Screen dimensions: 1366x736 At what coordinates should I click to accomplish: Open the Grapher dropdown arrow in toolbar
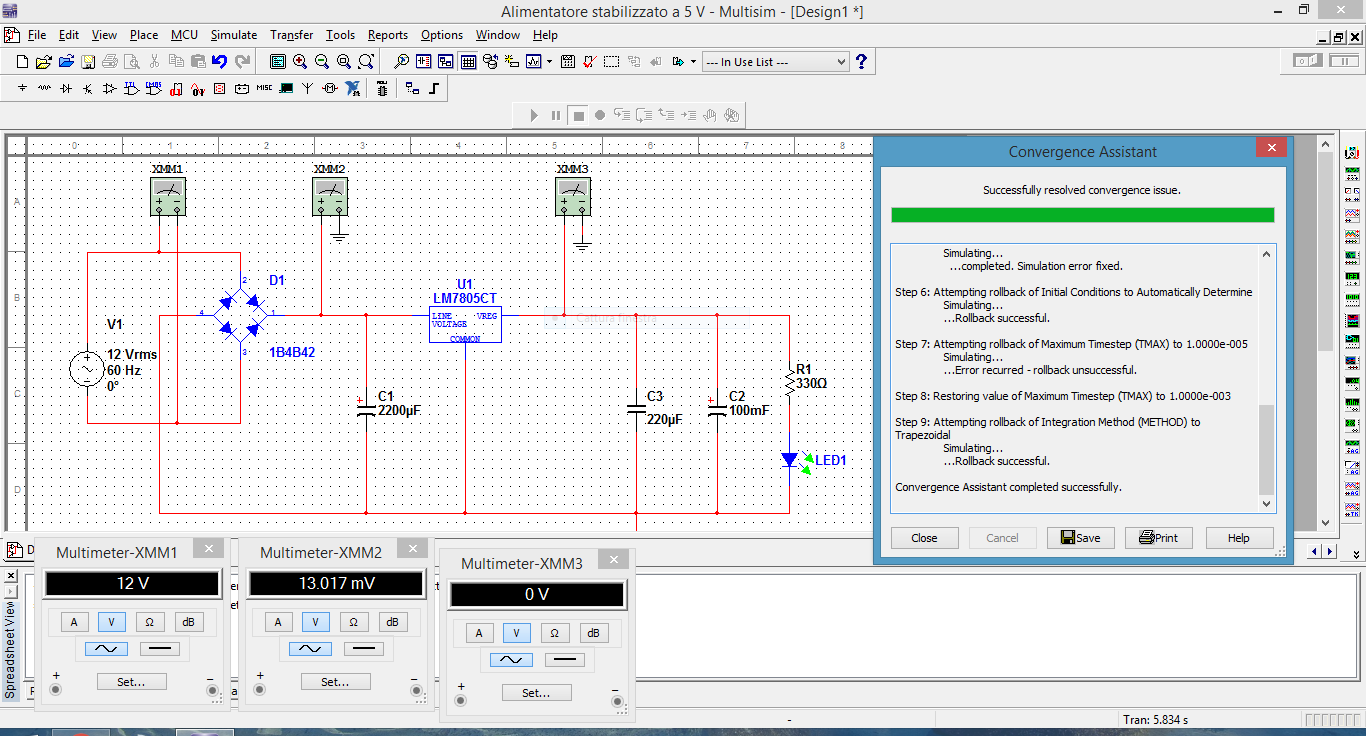click(549, 62)
